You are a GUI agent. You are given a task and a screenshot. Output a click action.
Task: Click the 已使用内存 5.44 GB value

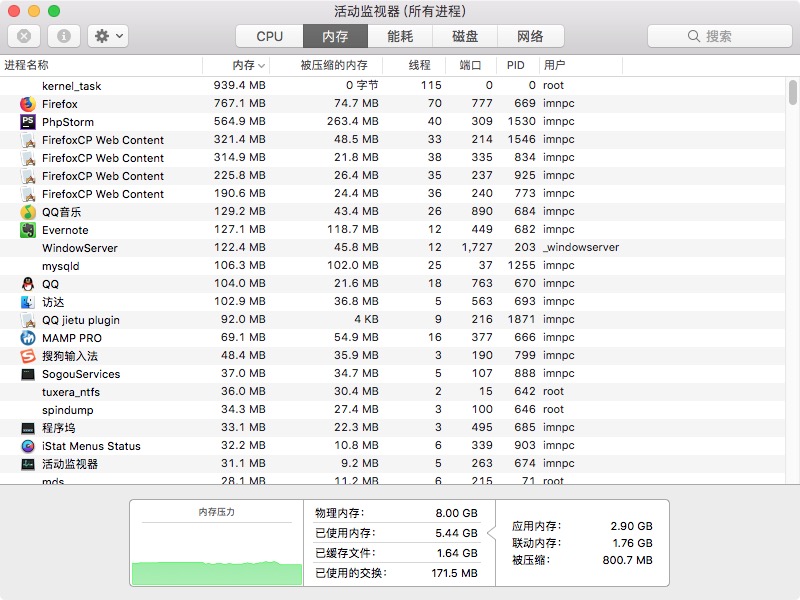[457, 533]
